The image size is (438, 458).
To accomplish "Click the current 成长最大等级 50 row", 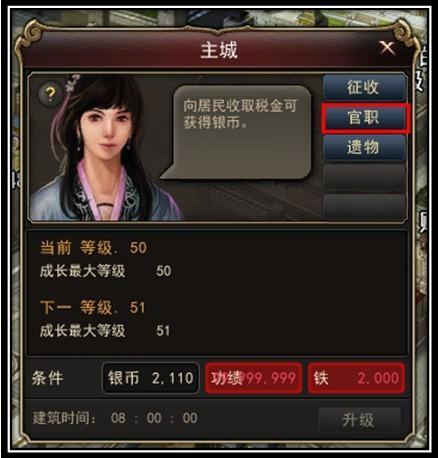I will coord(105,271).
